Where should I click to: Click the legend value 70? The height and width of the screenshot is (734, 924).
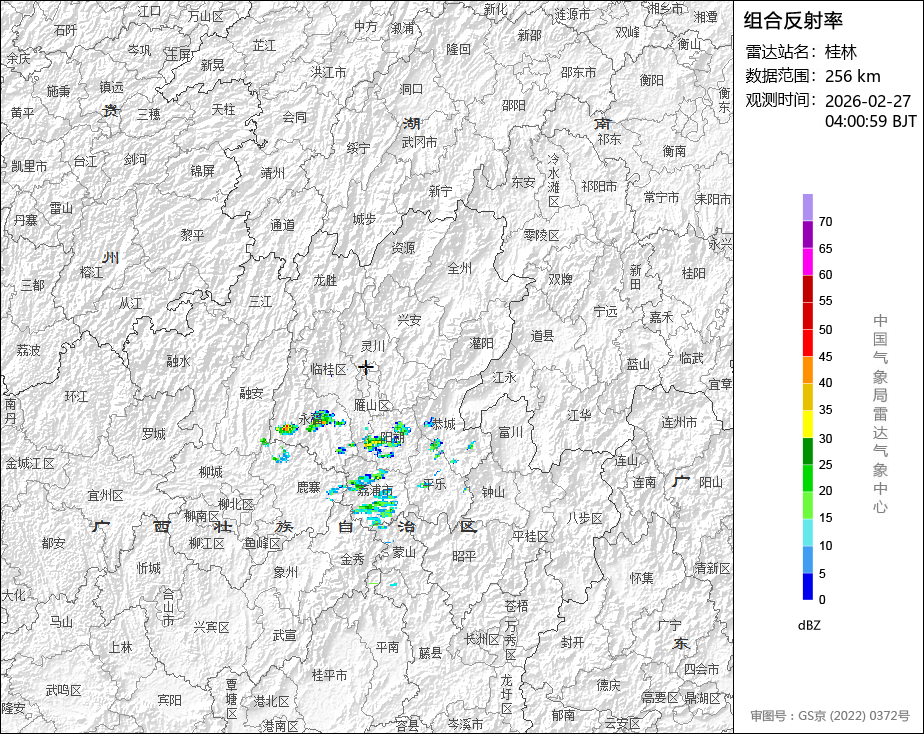click(x=826, y=222)
